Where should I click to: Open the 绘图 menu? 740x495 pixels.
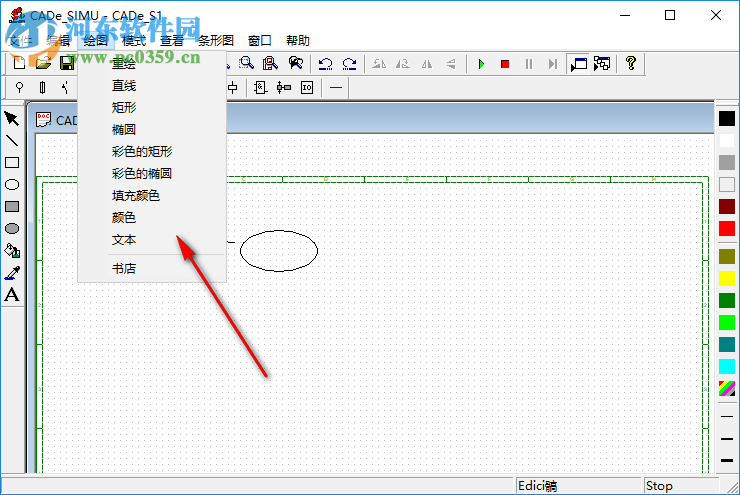coord(96,41)
